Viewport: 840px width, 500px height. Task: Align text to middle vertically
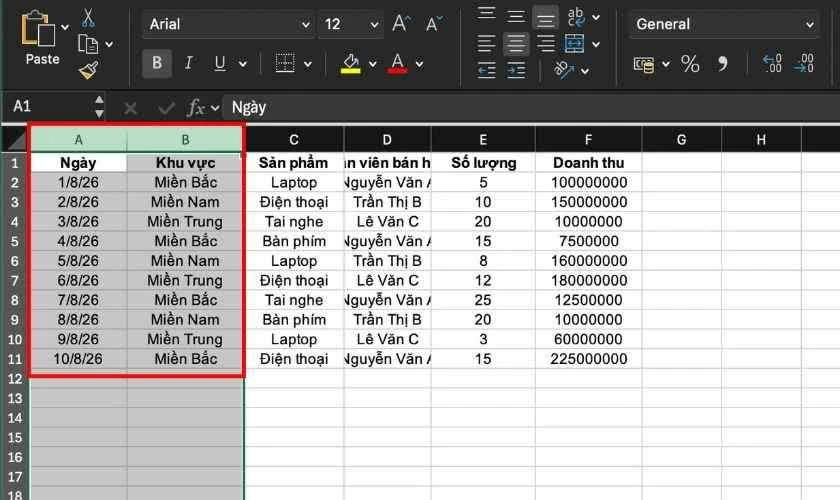516,17
